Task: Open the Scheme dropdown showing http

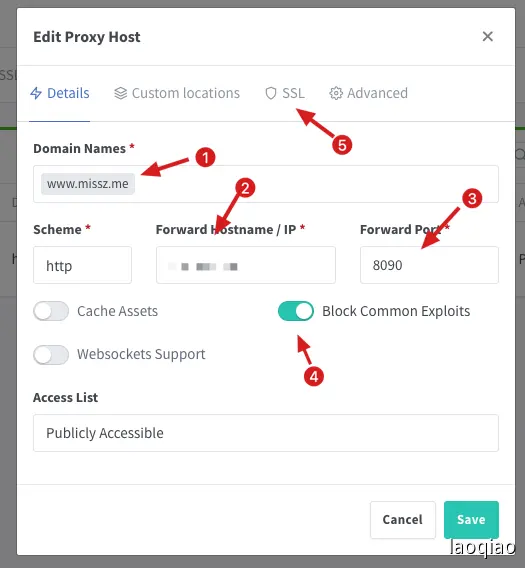Action: (83, 265)
